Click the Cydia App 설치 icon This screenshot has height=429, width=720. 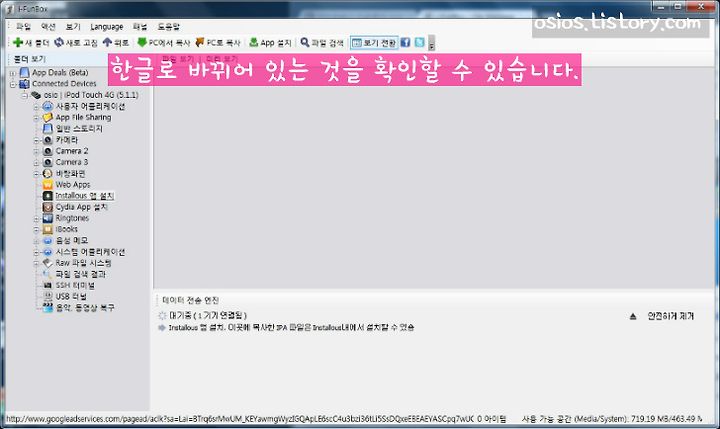pos(48,207)
